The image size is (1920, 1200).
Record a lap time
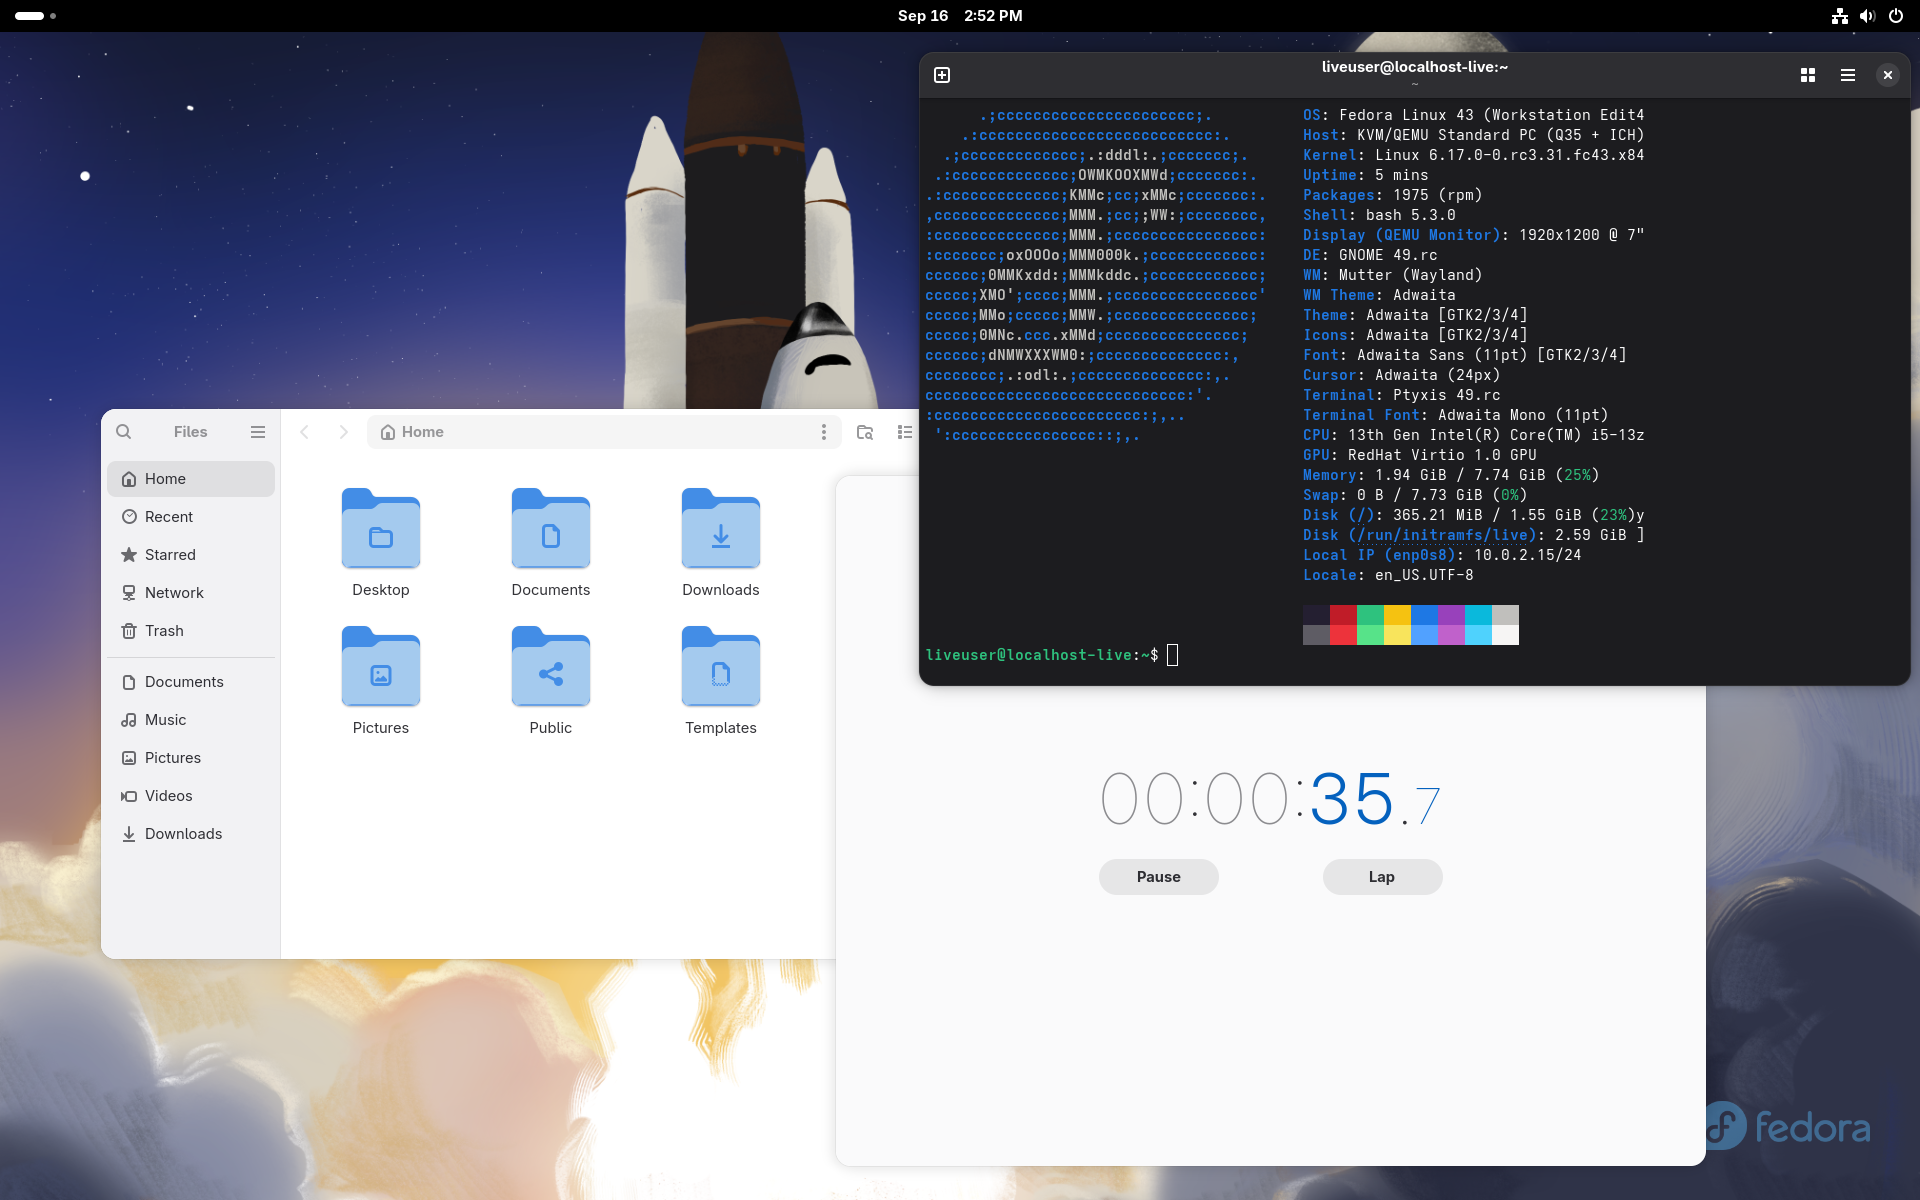(x=1381, y=876)
